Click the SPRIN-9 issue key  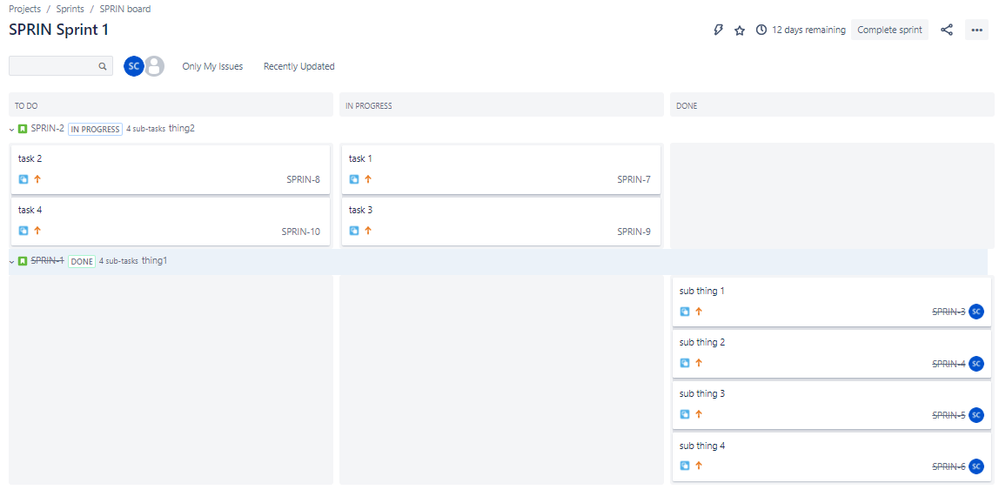(x=634, y=231)
